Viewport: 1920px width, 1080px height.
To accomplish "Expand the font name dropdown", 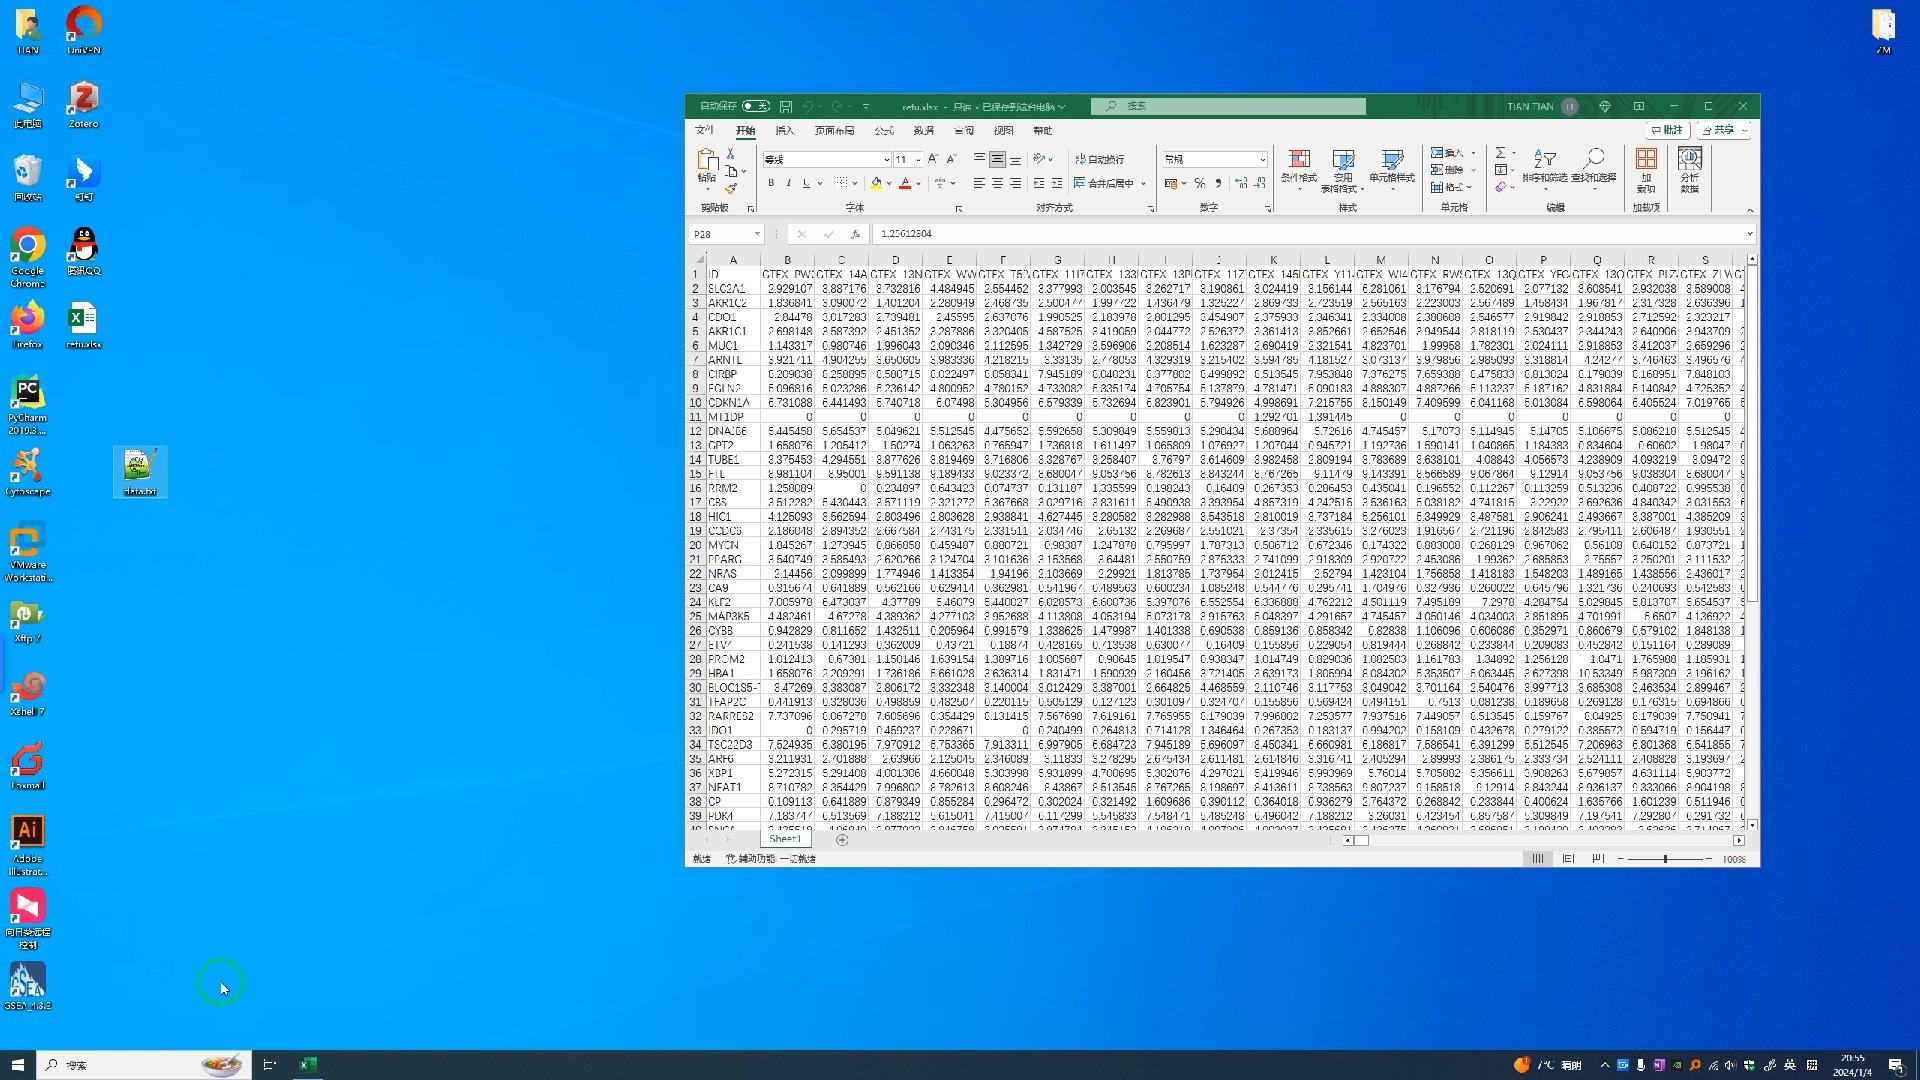I will click(x=886, y=160).
